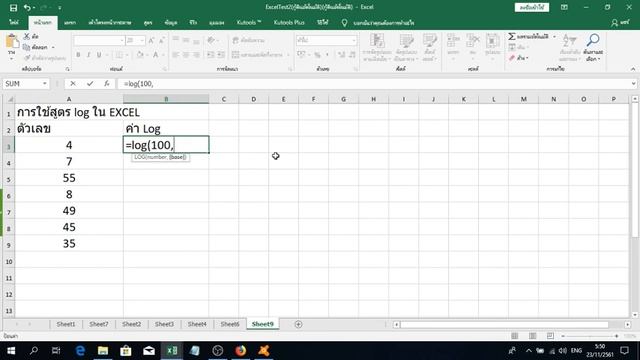Click the Fill Color paint bucket

tap(140, 55)
